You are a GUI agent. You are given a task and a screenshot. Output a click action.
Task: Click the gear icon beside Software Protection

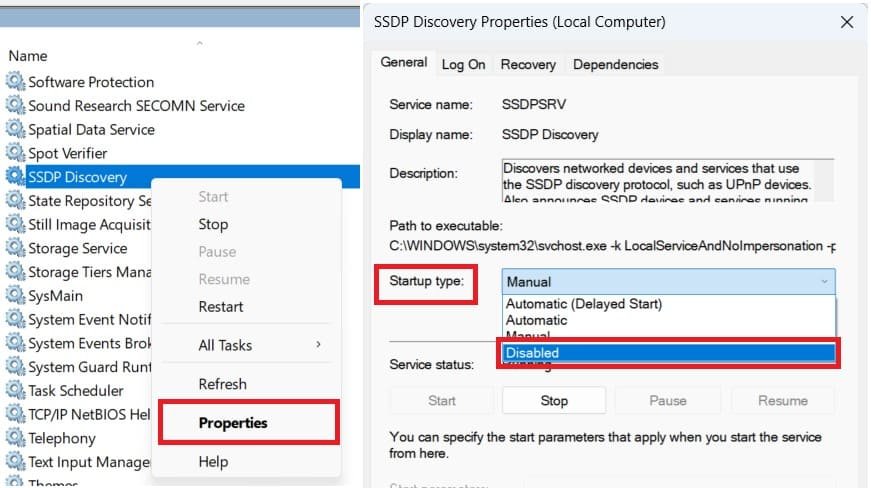pyautogui.click(x=15, y=82)
